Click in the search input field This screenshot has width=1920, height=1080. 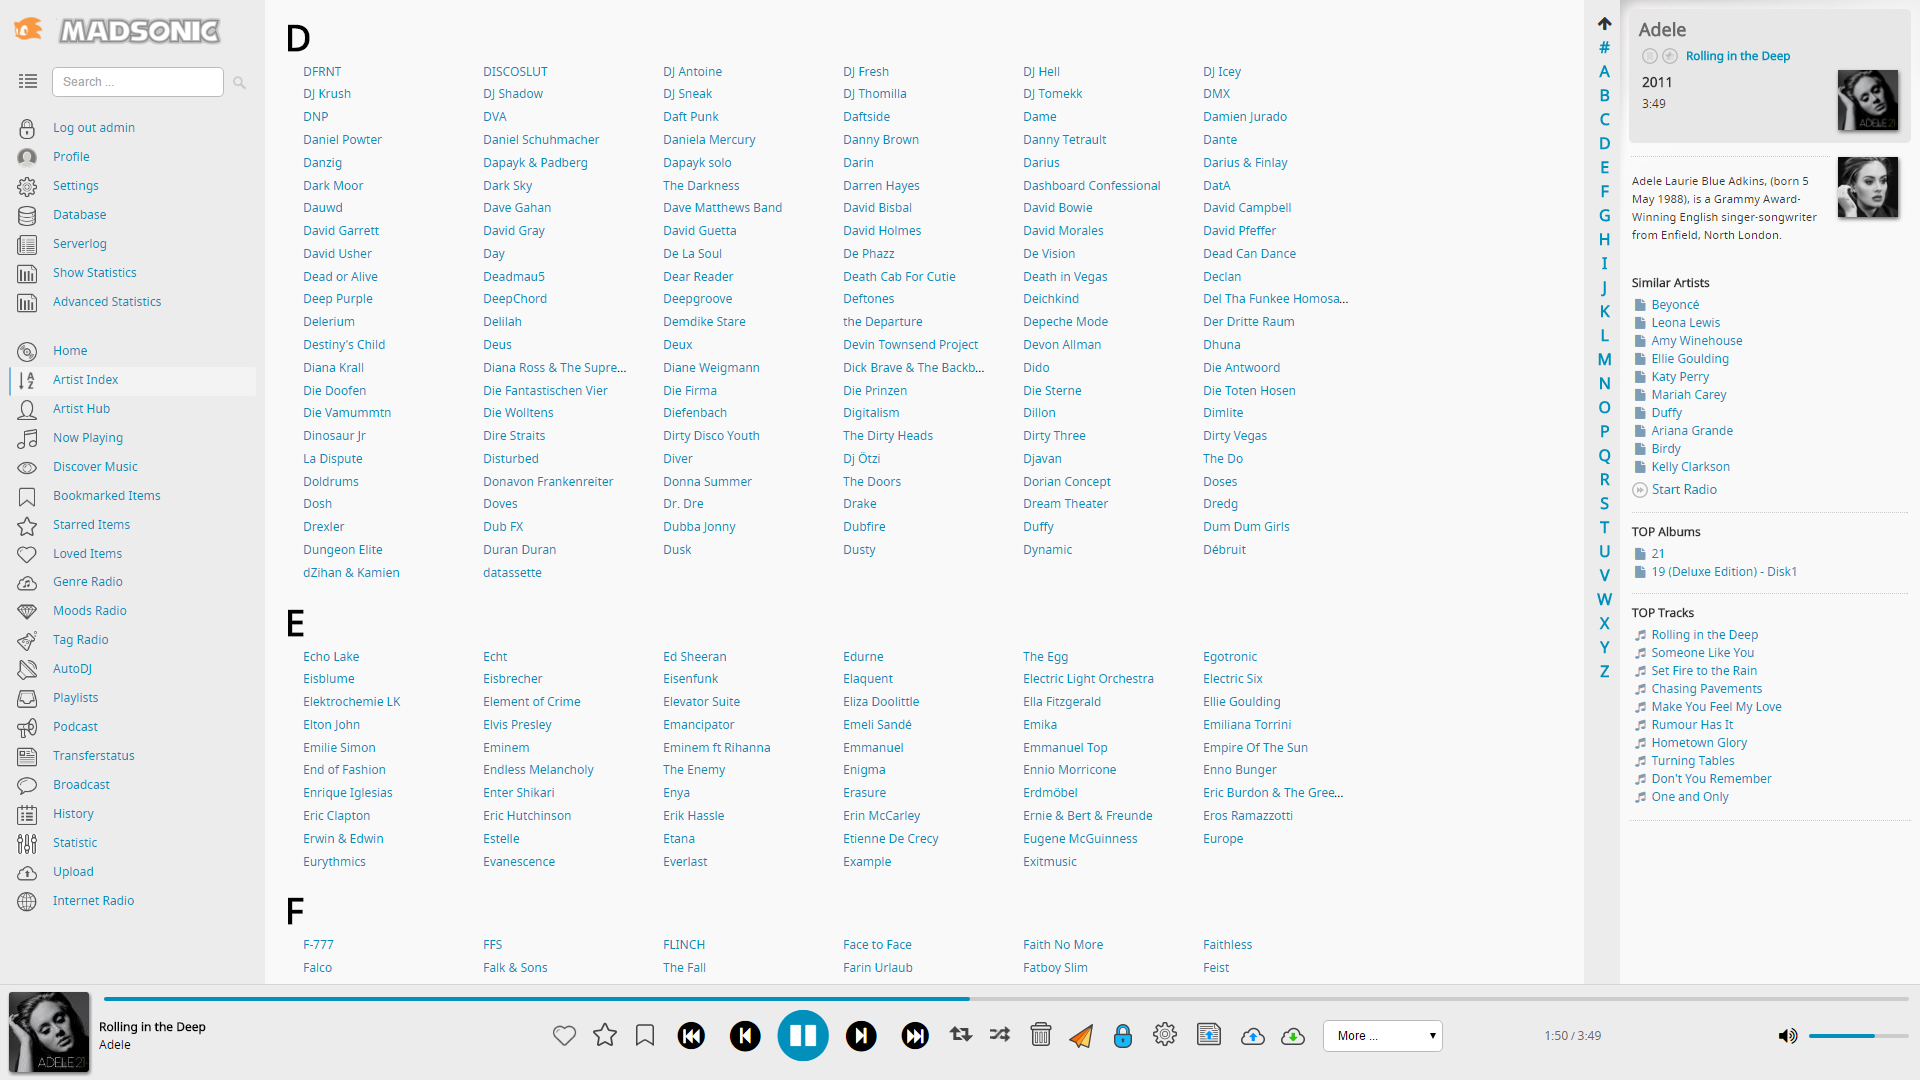138,82
